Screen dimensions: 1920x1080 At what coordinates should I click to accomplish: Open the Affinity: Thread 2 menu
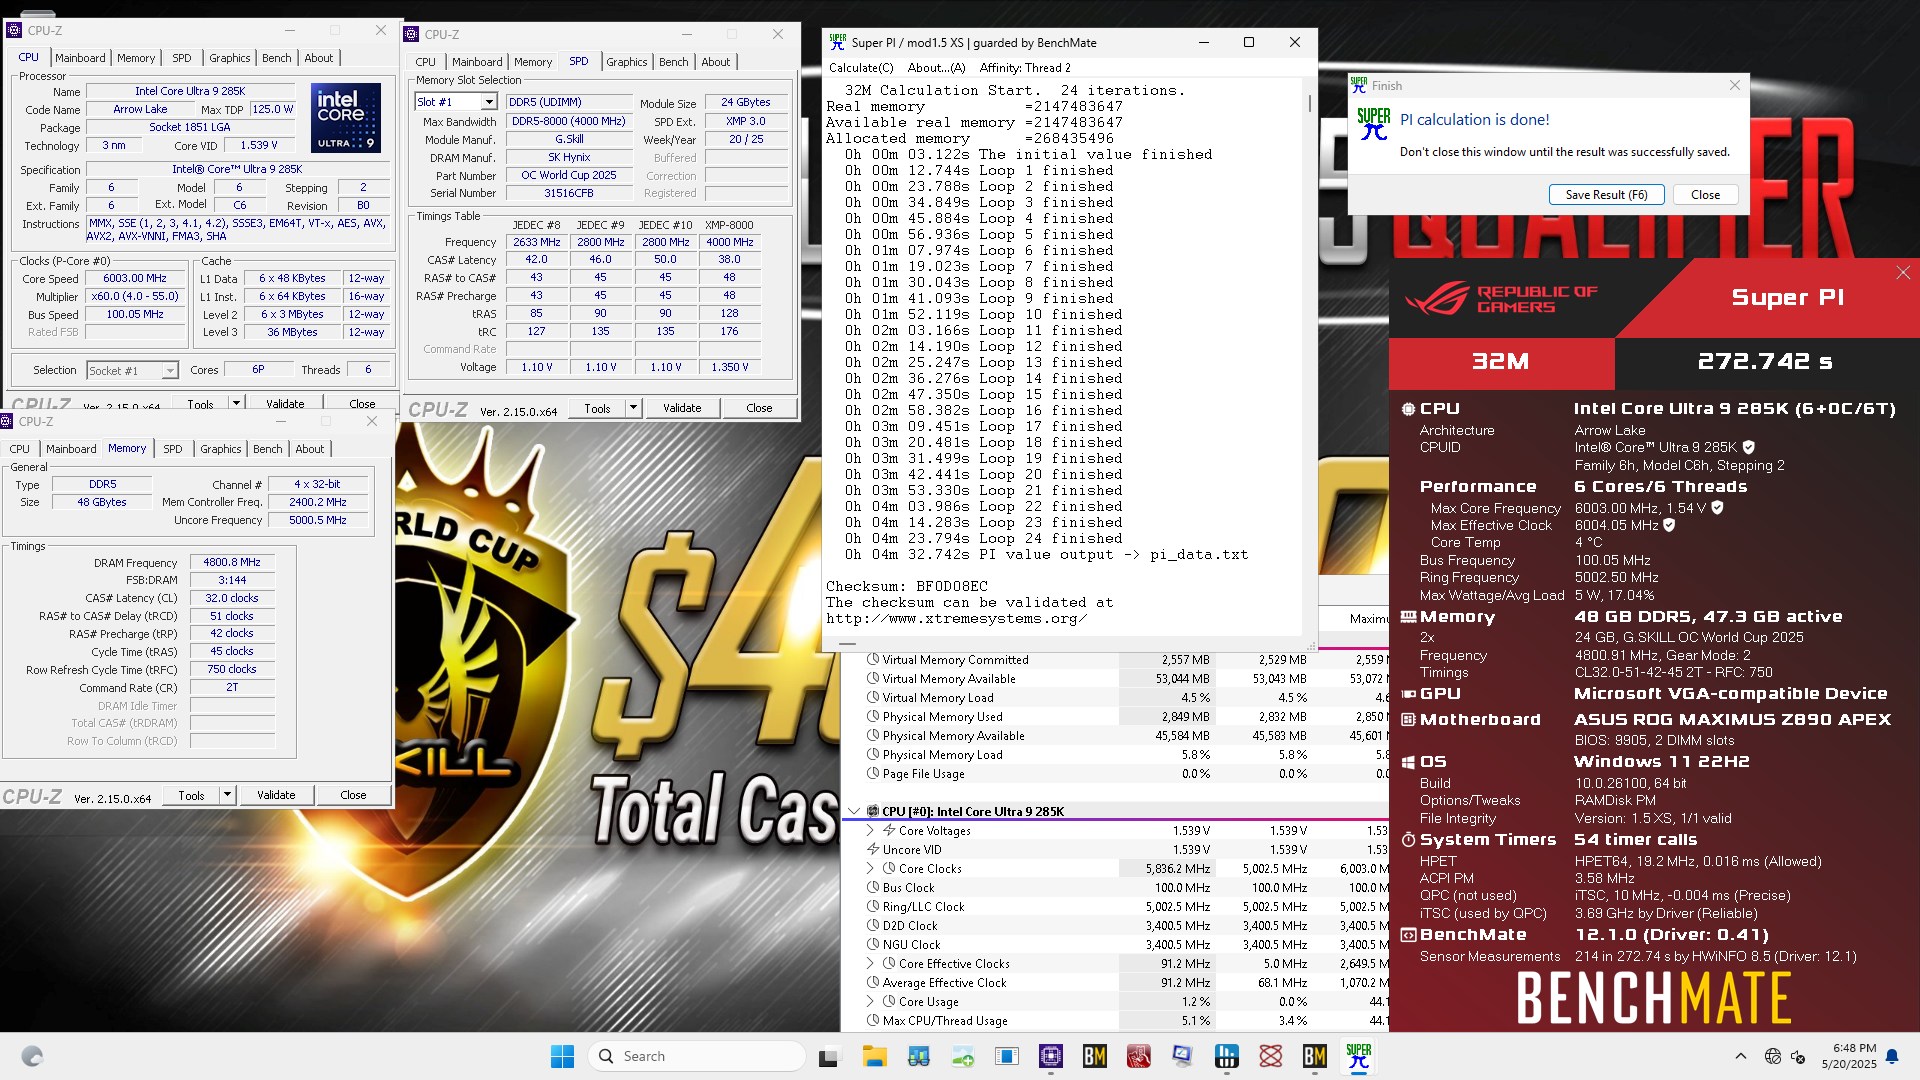click(1025, 68)
